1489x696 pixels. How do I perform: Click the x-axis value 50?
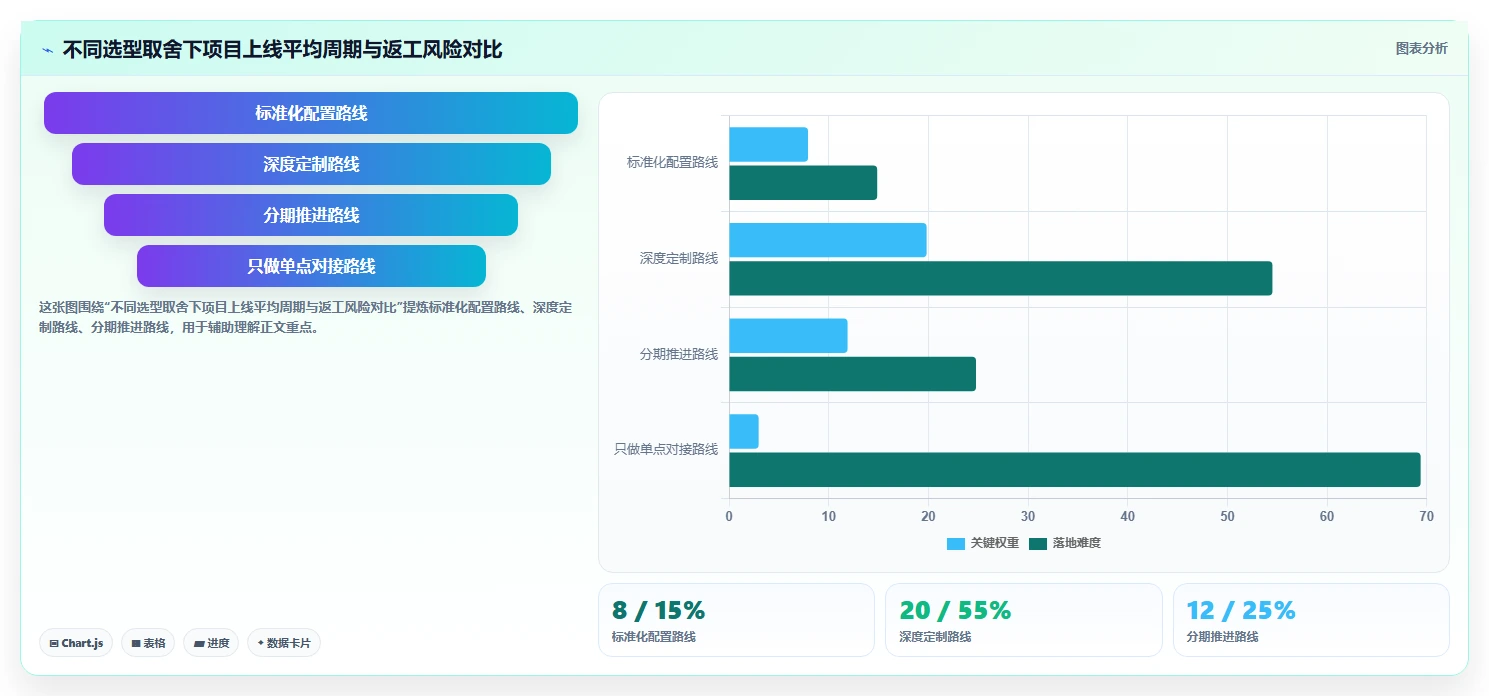tap(1227, 516)
